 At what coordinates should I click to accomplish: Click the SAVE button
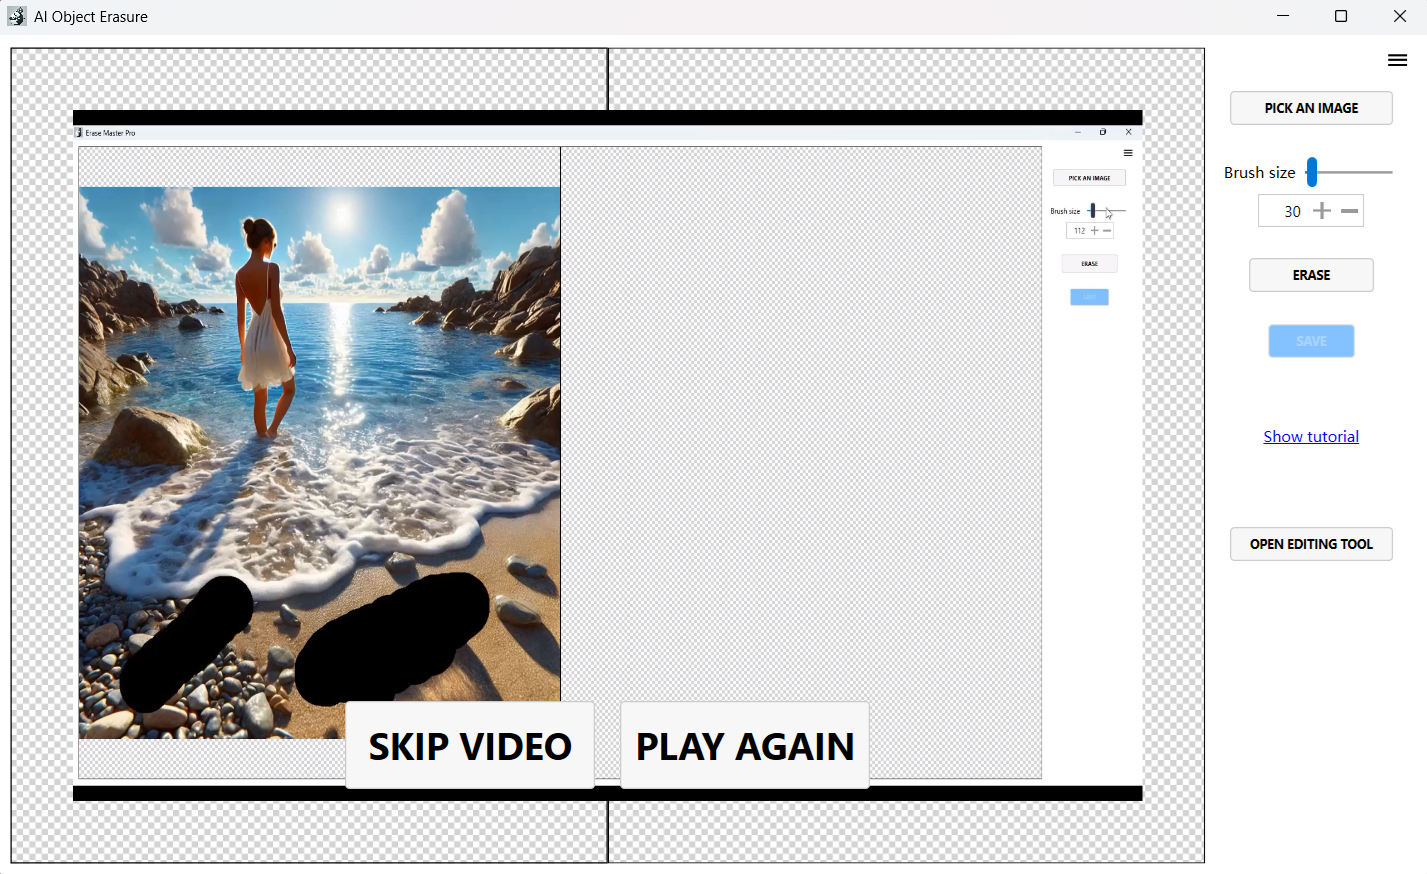tap(1311, 341)
